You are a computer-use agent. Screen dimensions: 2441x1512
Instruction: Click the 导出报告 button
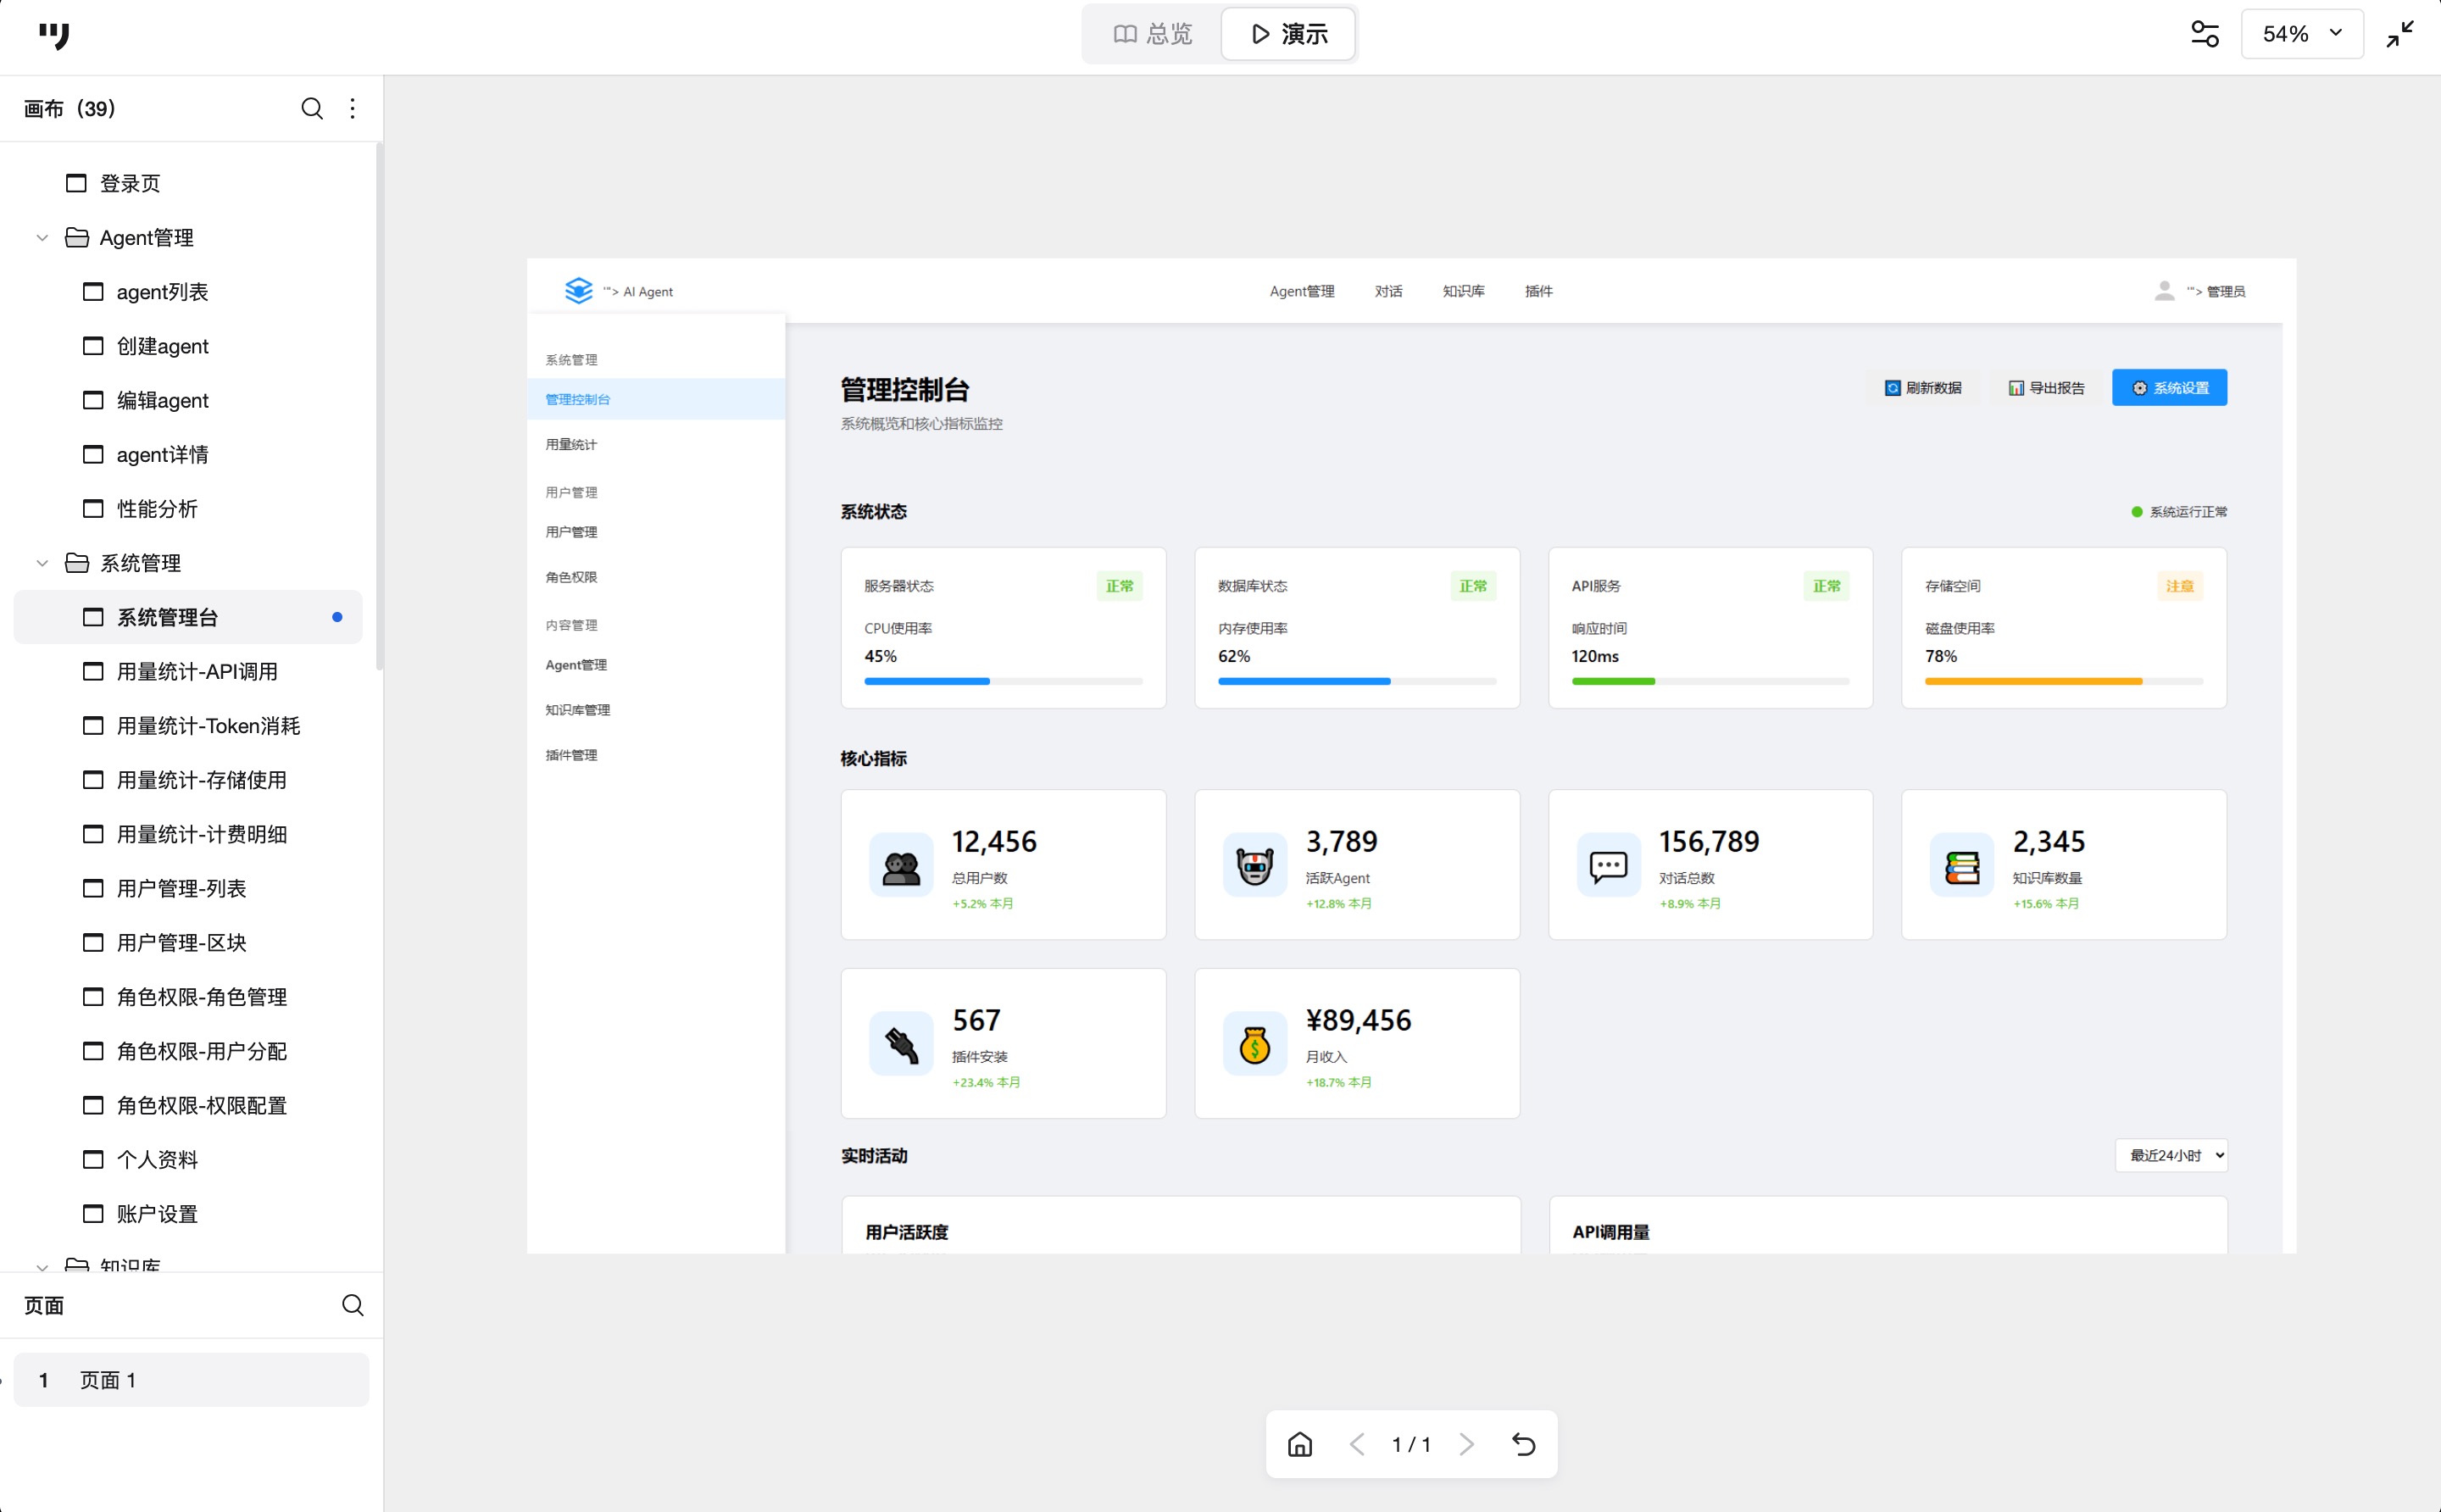click(2046, 387)
